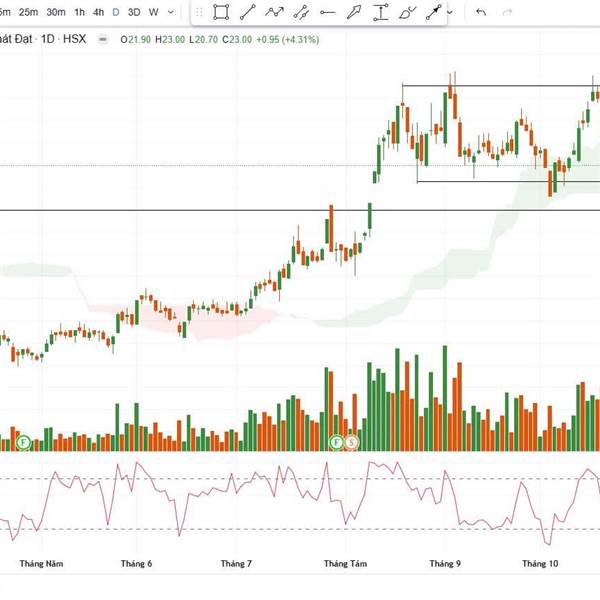Viewport: 600px width, 600px height.
Task: Grab the drawing toolbar drag handle
Action: click(199, 12)
